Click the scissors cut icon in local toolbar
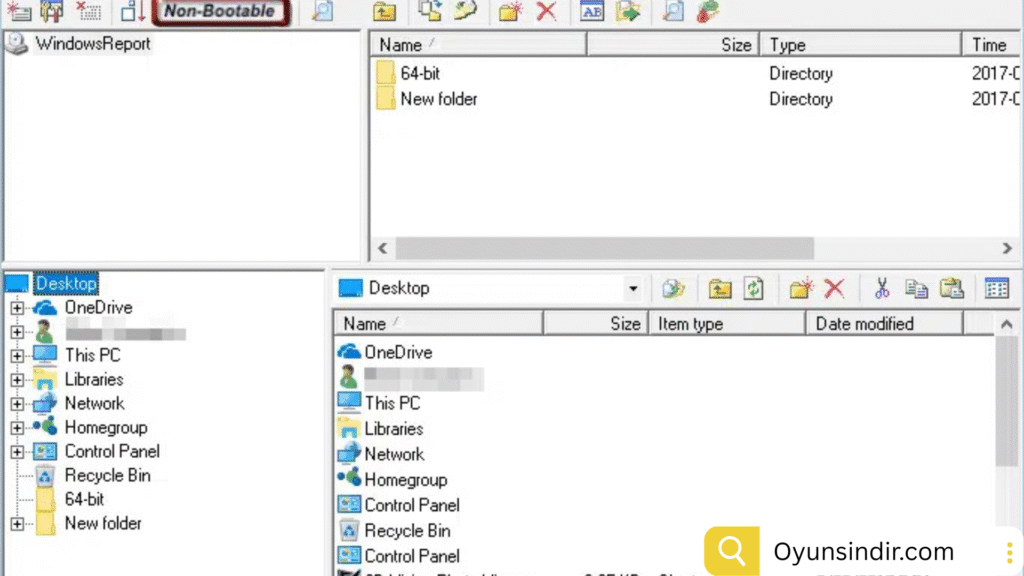 [881, 289]
